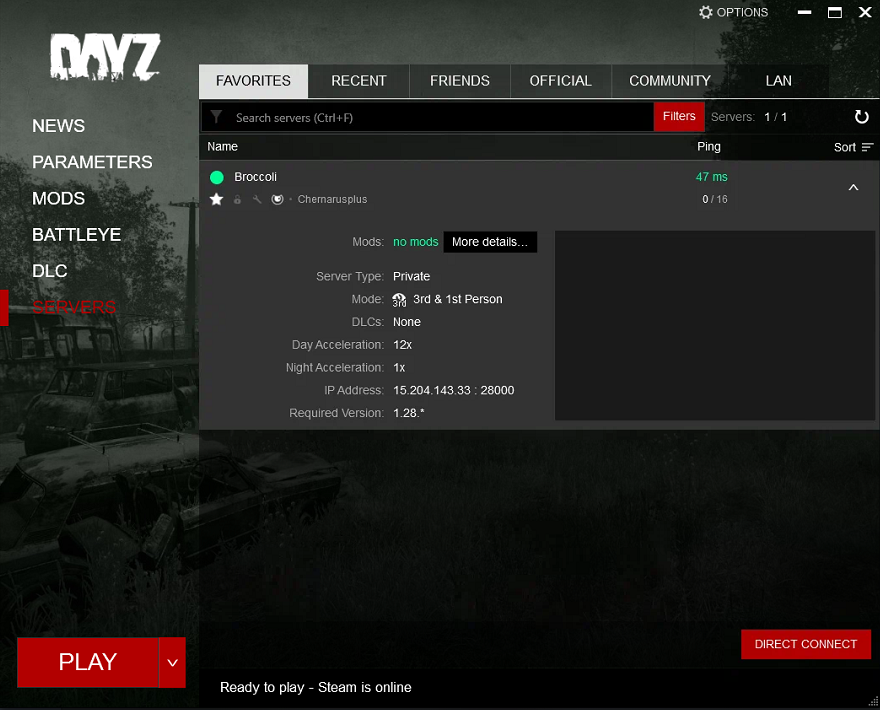Click the Direct Connect button

806,644
